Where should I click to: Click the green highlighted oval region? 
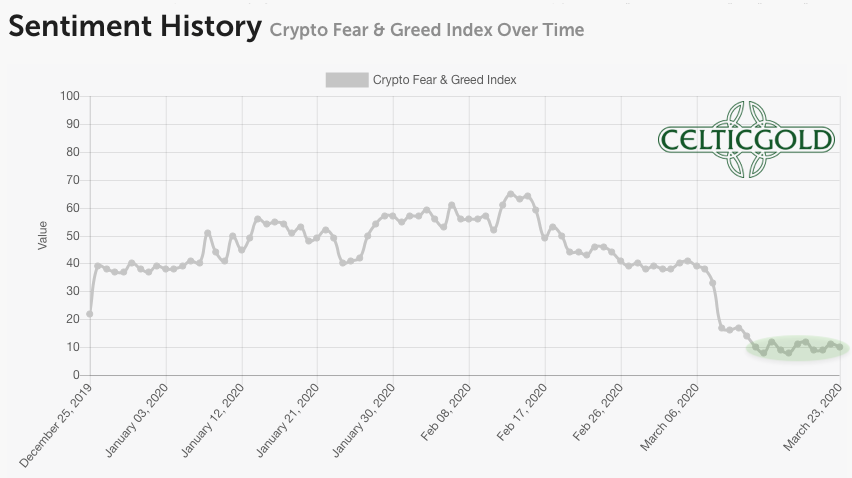(x=796, y=348)
